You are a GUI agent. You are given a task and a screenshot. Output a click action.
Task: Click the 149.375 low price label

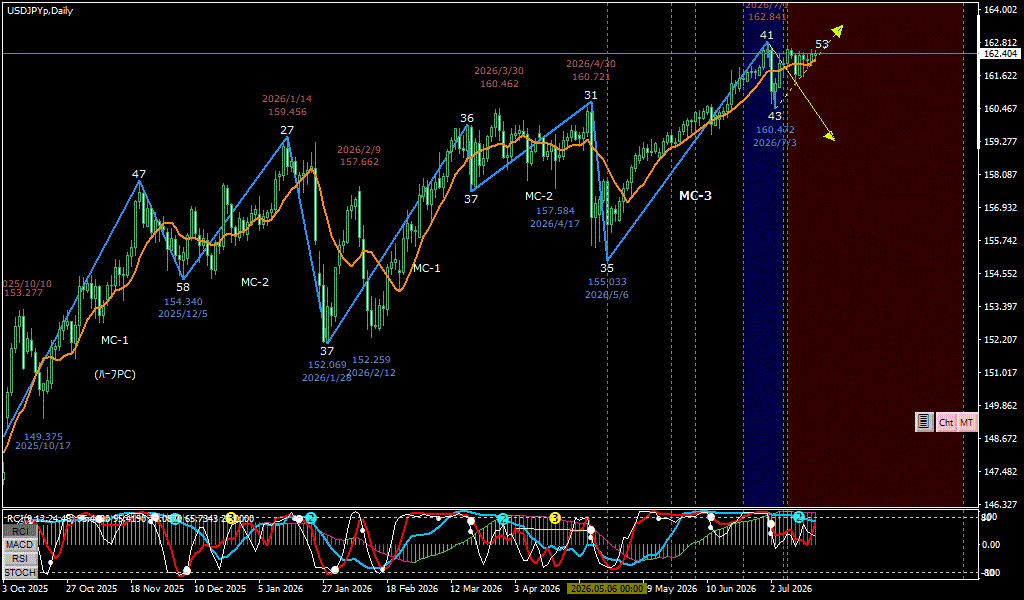[x=43, y=436]
